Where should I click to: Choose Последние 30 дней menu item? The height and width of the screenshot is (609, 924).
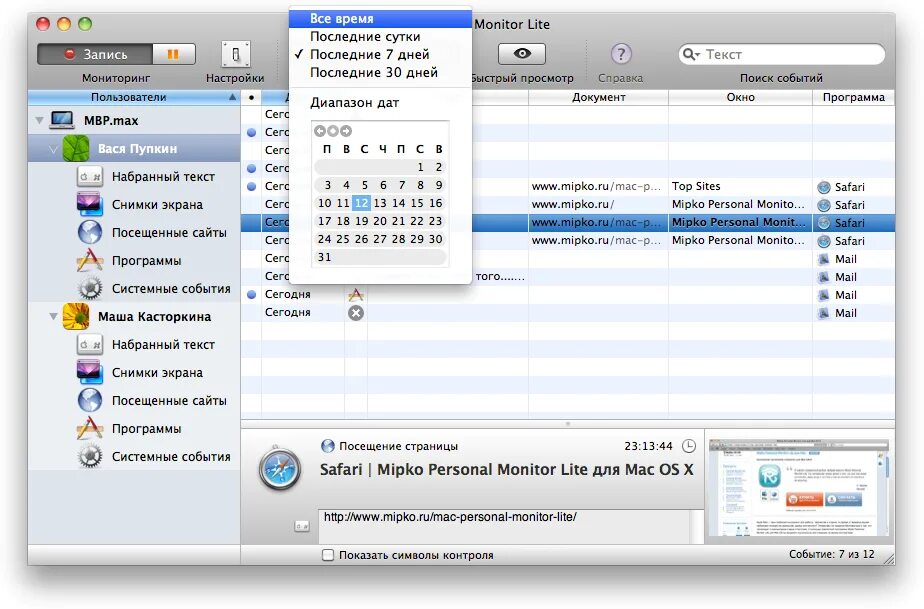click(x=381, y=73)
